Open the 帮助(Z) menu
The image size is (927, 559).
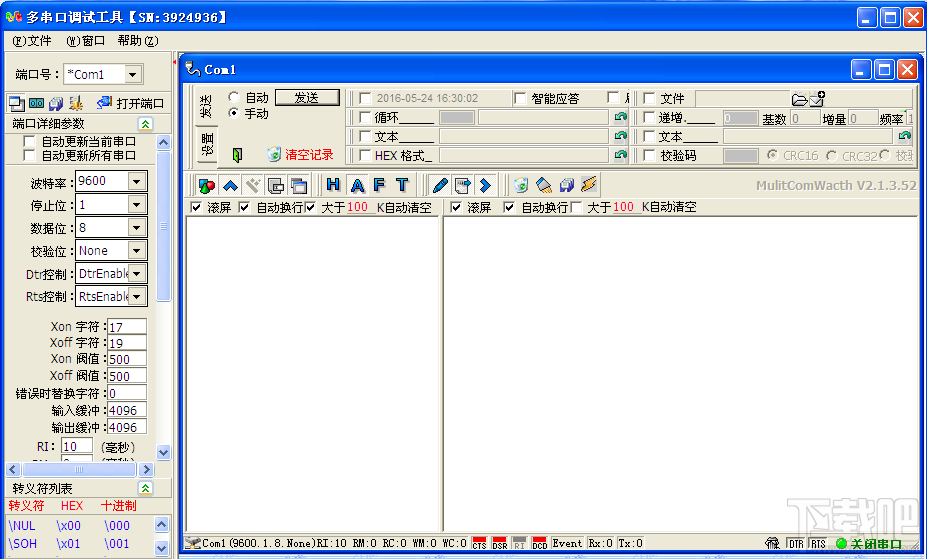[138, 41]
